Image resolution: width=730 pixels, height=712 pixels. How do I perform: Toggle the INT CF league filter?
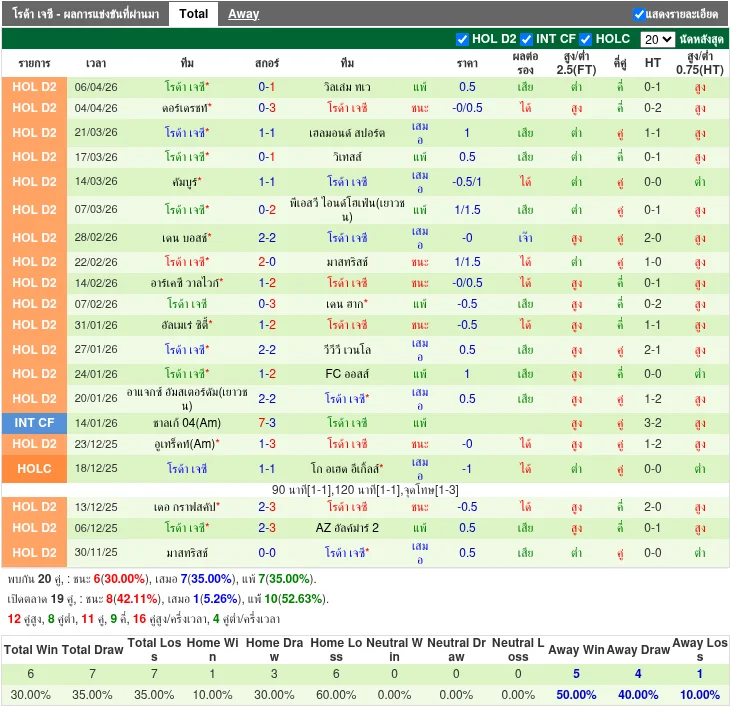point(526,39)
